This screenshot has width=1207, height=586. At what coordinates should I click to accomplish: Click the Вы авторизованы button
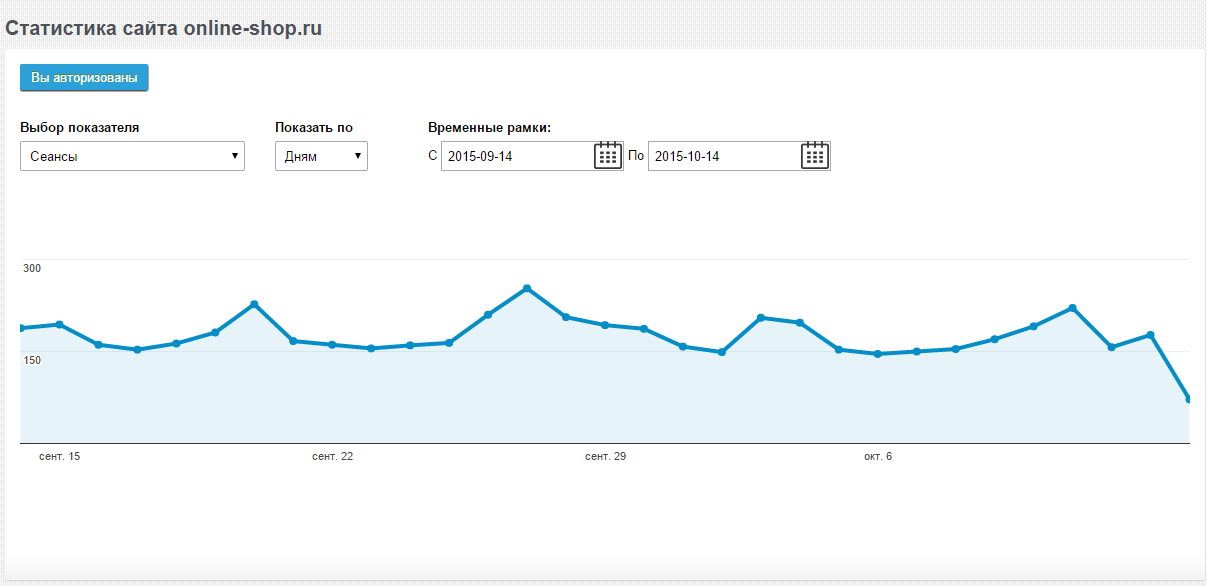[x=84, y=77]
